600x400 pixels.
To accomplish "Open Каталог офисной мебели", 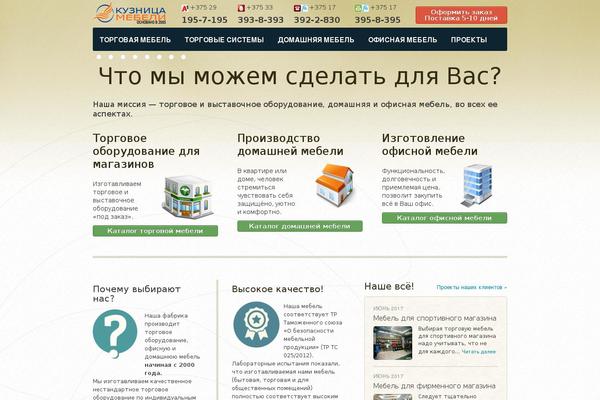I will pos(444,217).
